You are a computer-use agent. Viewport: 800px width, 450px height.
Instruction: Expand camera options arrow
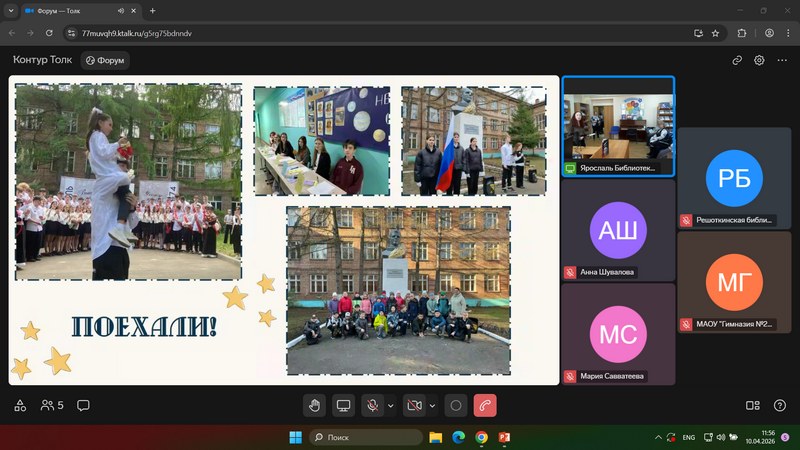point(432,405)
